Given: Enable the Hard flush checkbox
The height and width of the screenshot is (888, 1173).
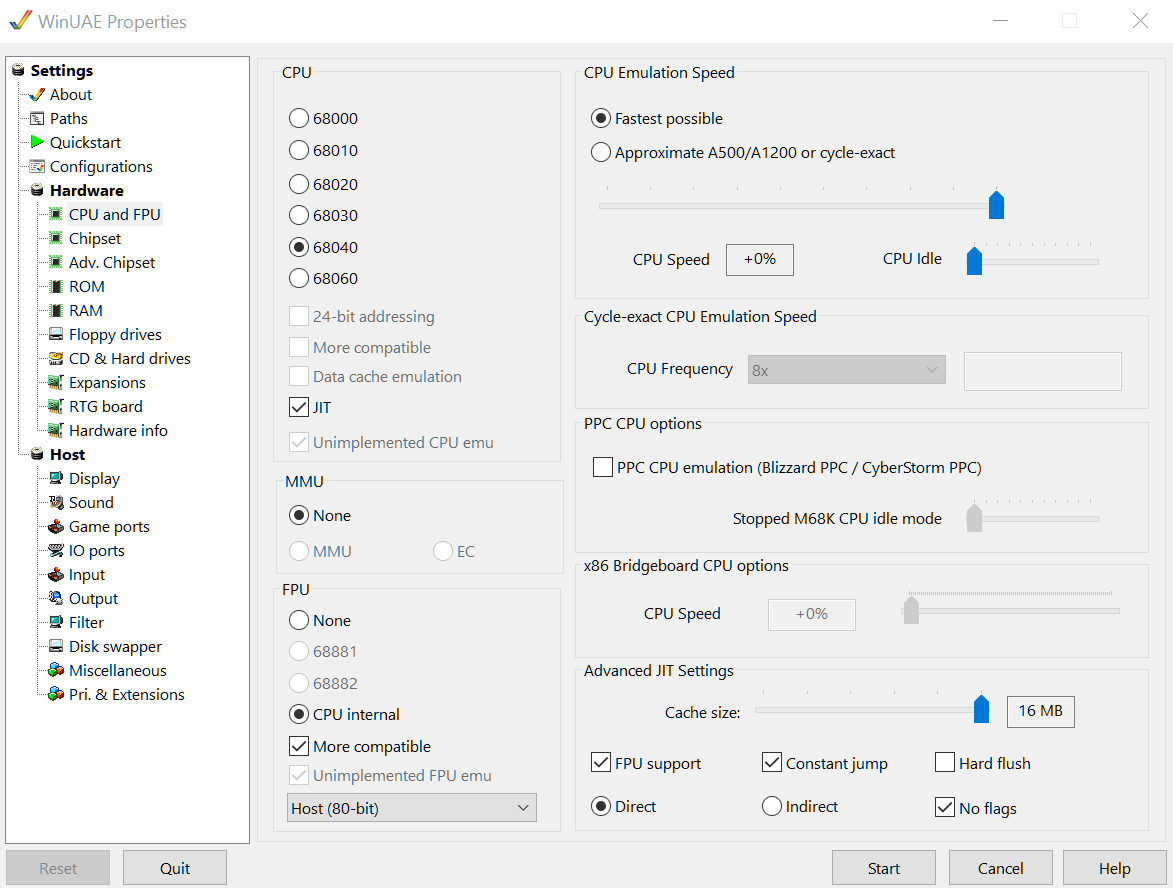Looking at the screenshot, I should pyautogui.click(x=945, y=762).
